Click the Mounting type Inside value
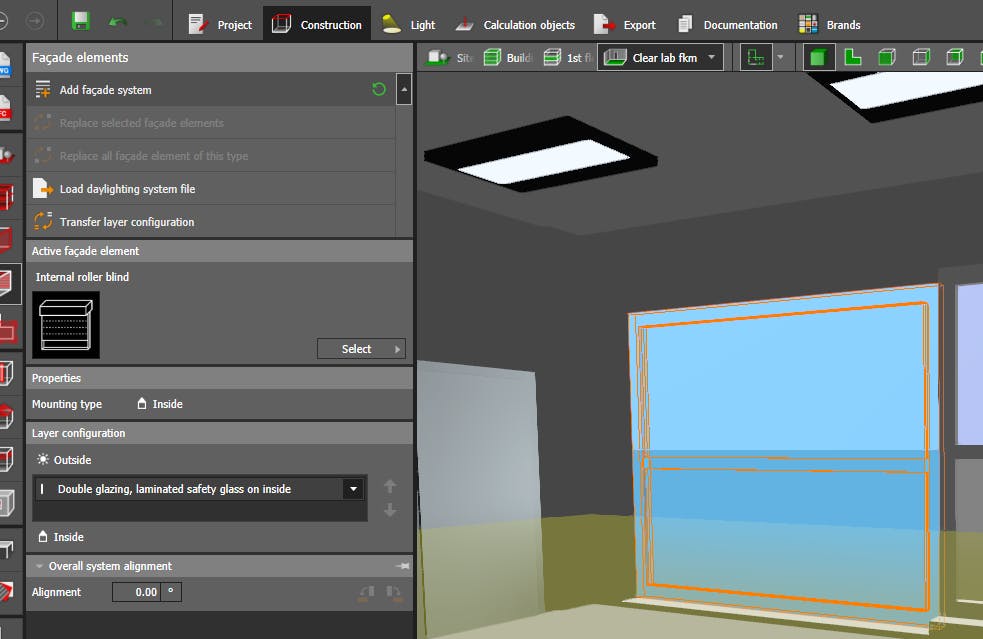 tap(160, 404)
